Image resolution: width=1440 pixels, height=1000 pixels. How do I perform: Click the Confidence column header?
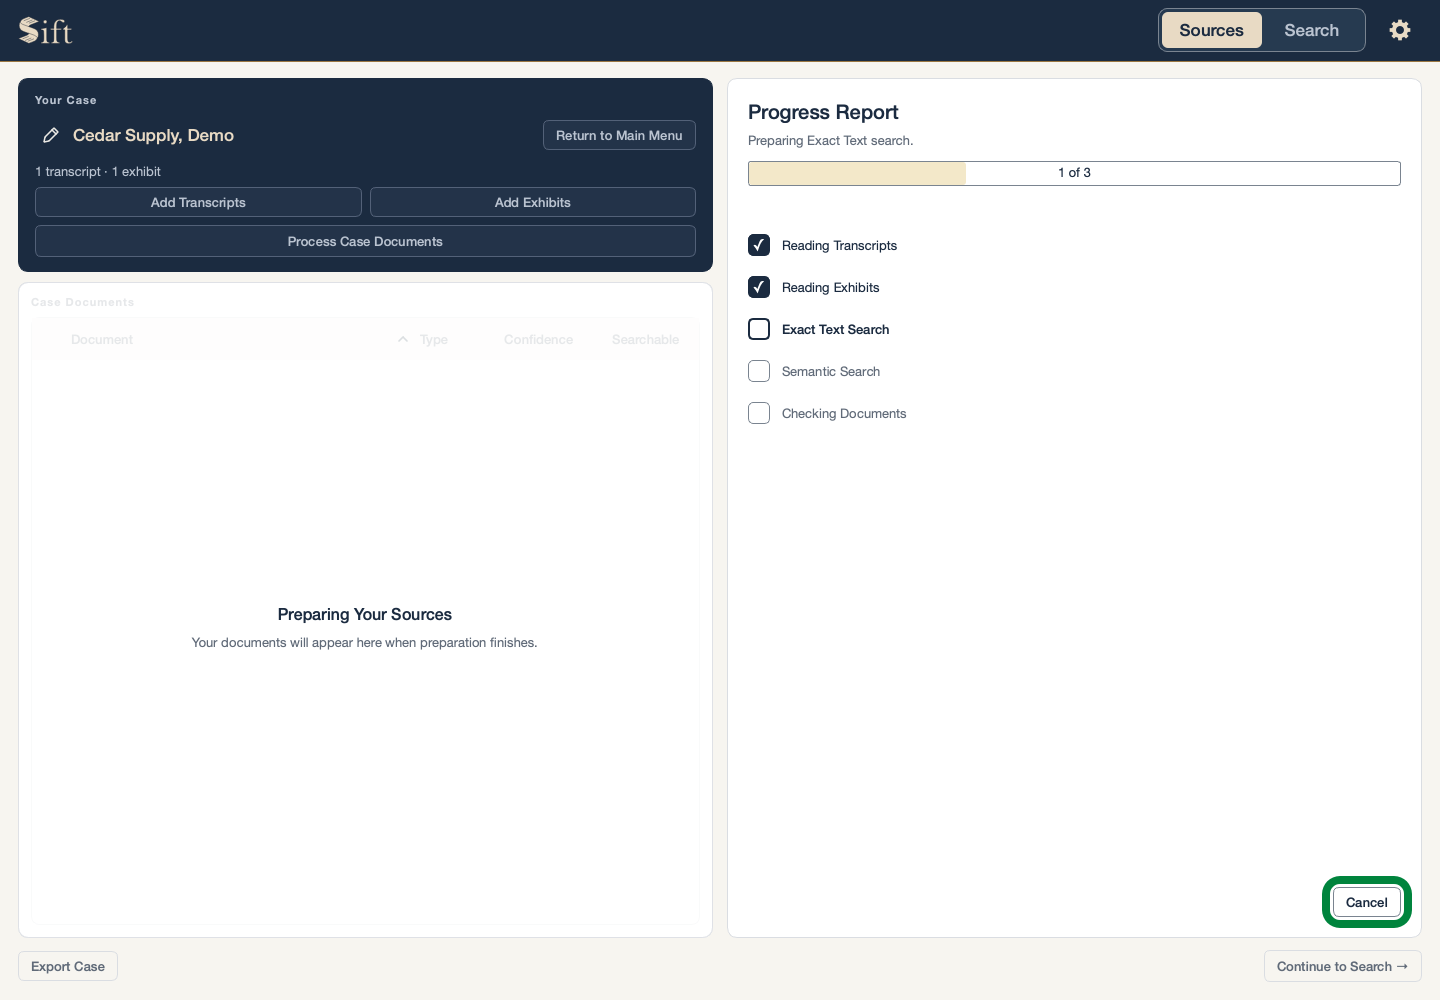pyautogui.click(x=538, y=340)
